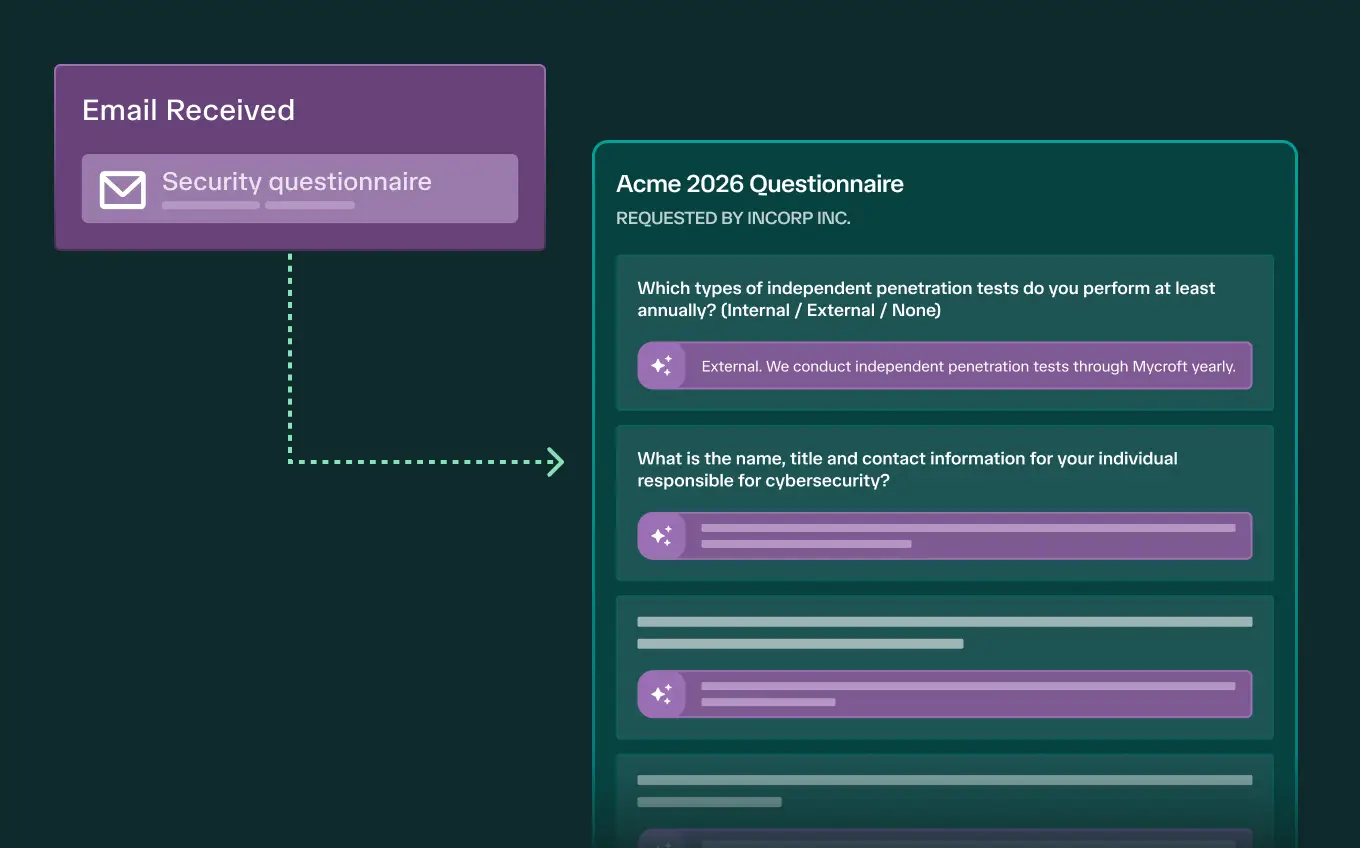Open the Security questionnaire email item
1360x848 pixels.
coord(300,188)
